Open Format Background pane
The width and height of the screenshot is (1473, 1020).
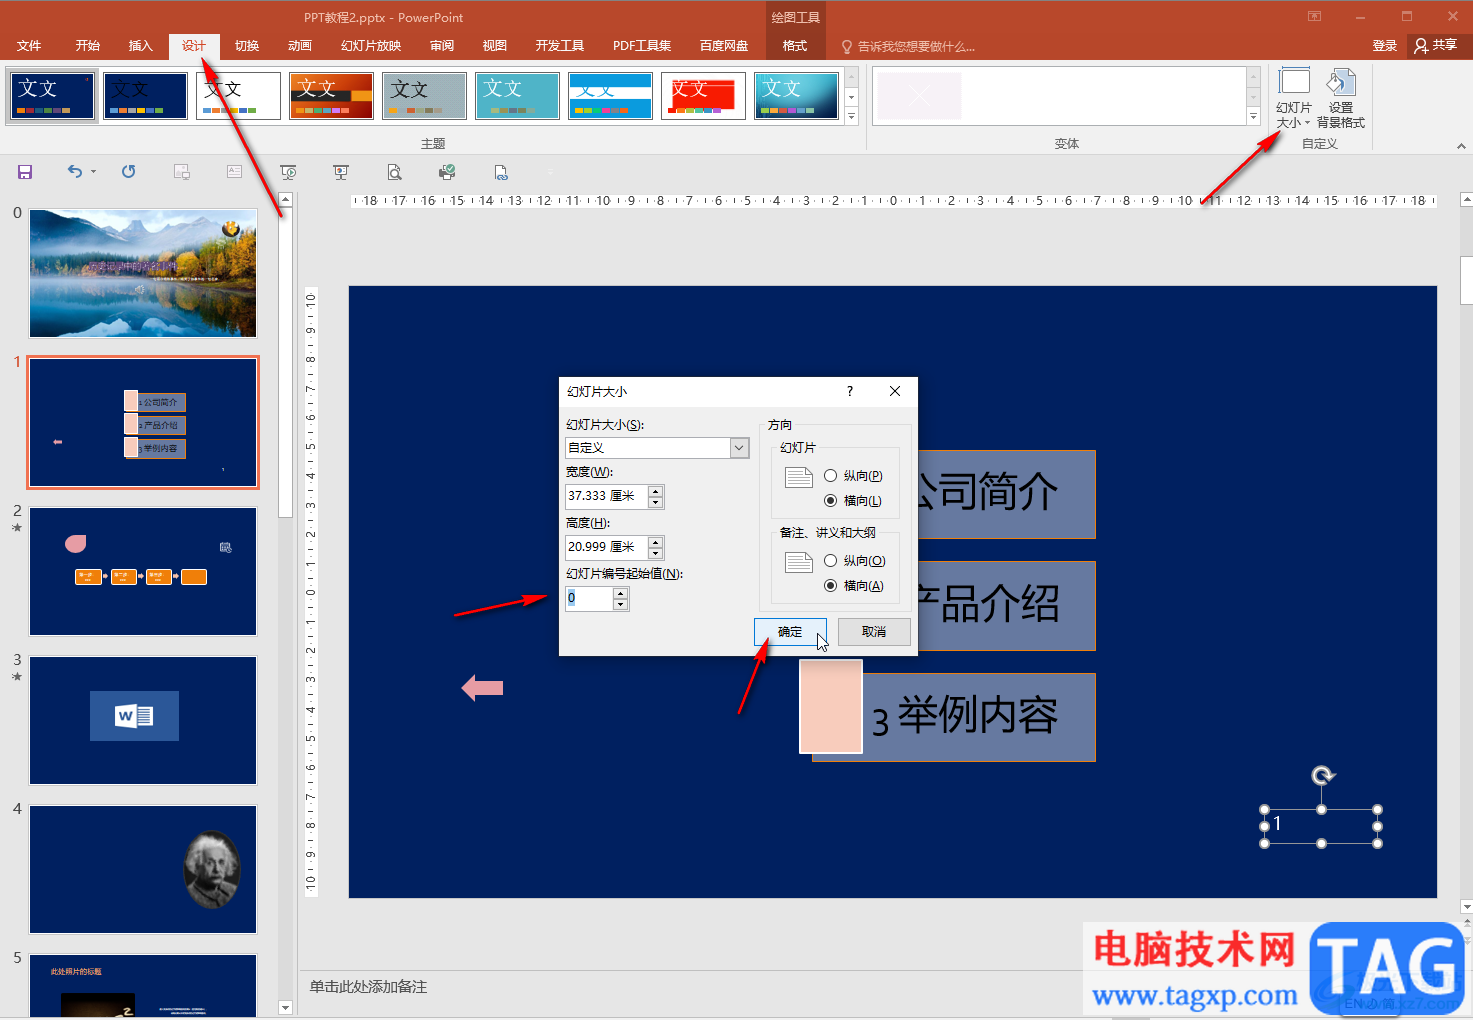click(x=1341, y=98)
